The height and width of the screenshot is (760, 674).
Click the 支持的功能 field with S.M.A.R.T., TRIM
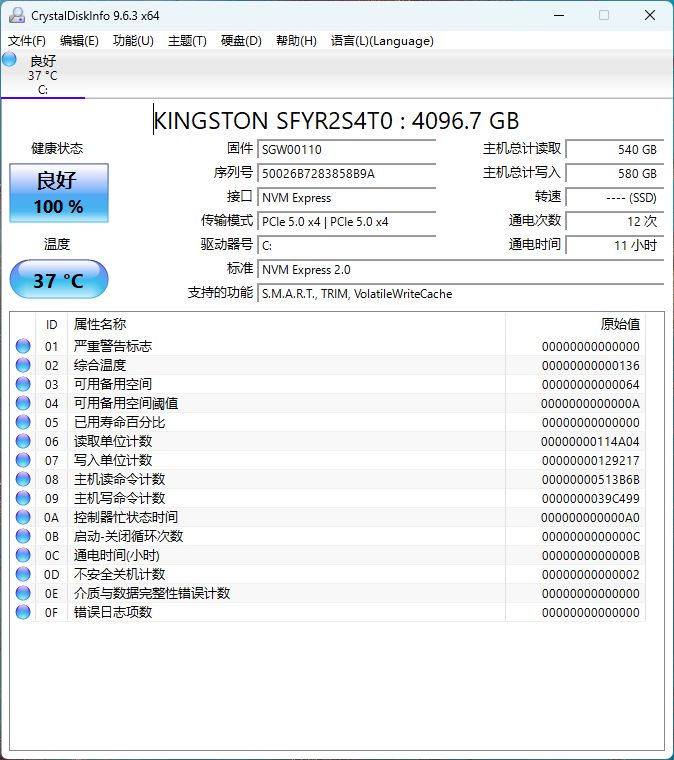(x=460, y=293)
